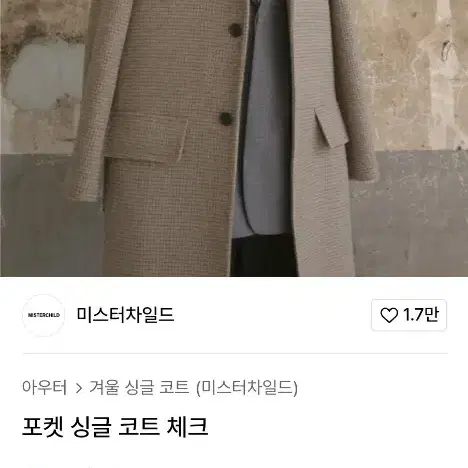Click the lower dark button on the coat

point(226,119)
